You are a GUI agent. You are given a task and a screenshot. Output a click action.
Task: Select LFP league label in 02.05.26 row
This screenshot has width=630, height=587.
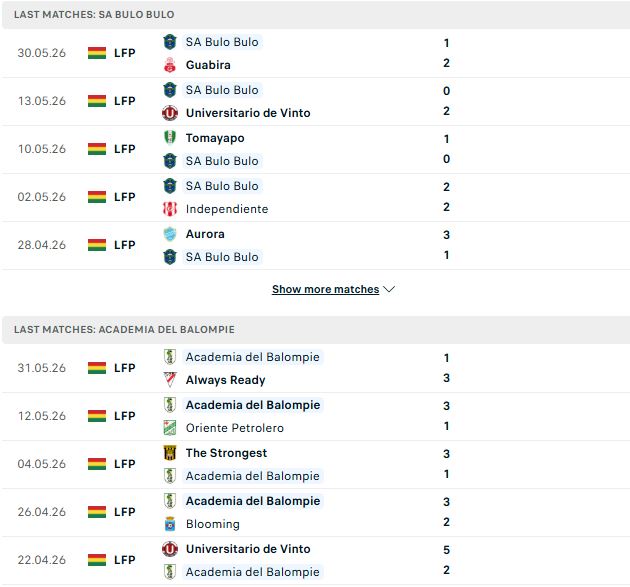pyautogui.click(x=125, y=197)
